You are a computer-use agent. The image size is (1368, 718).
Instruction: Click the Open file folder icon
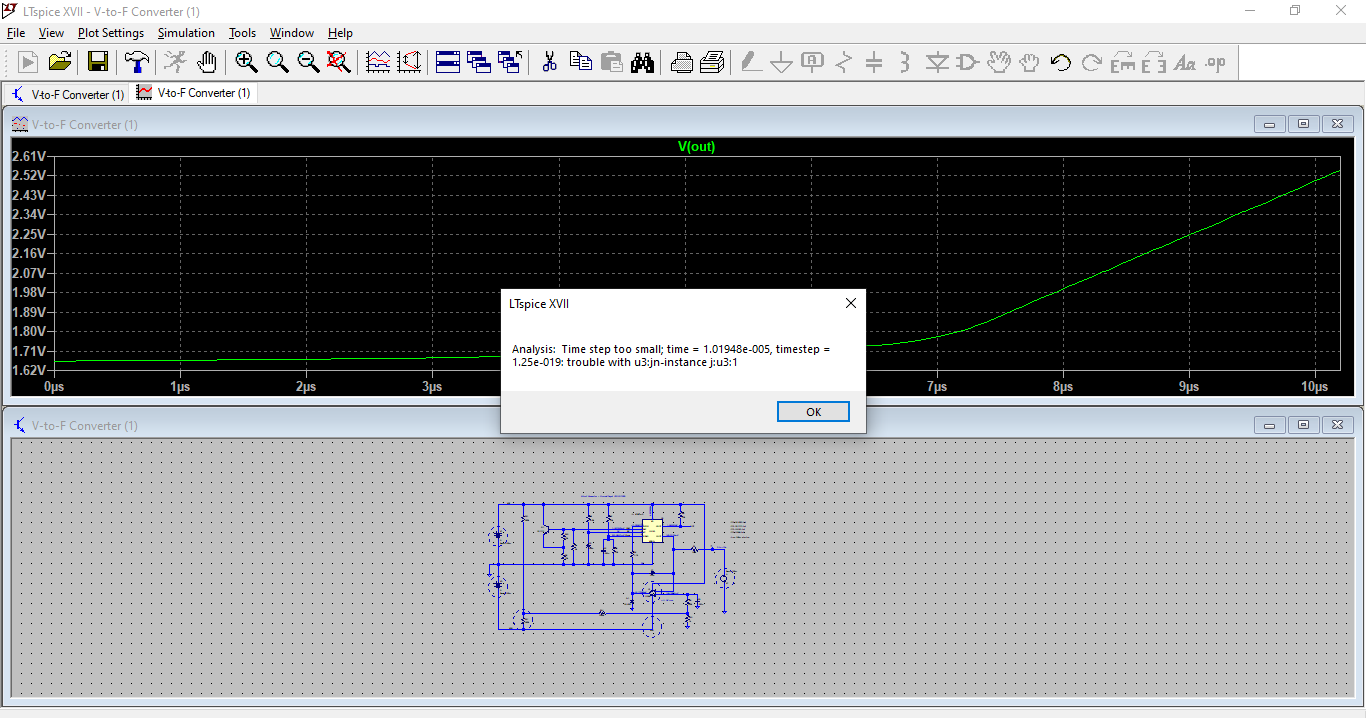pos(60,62)
